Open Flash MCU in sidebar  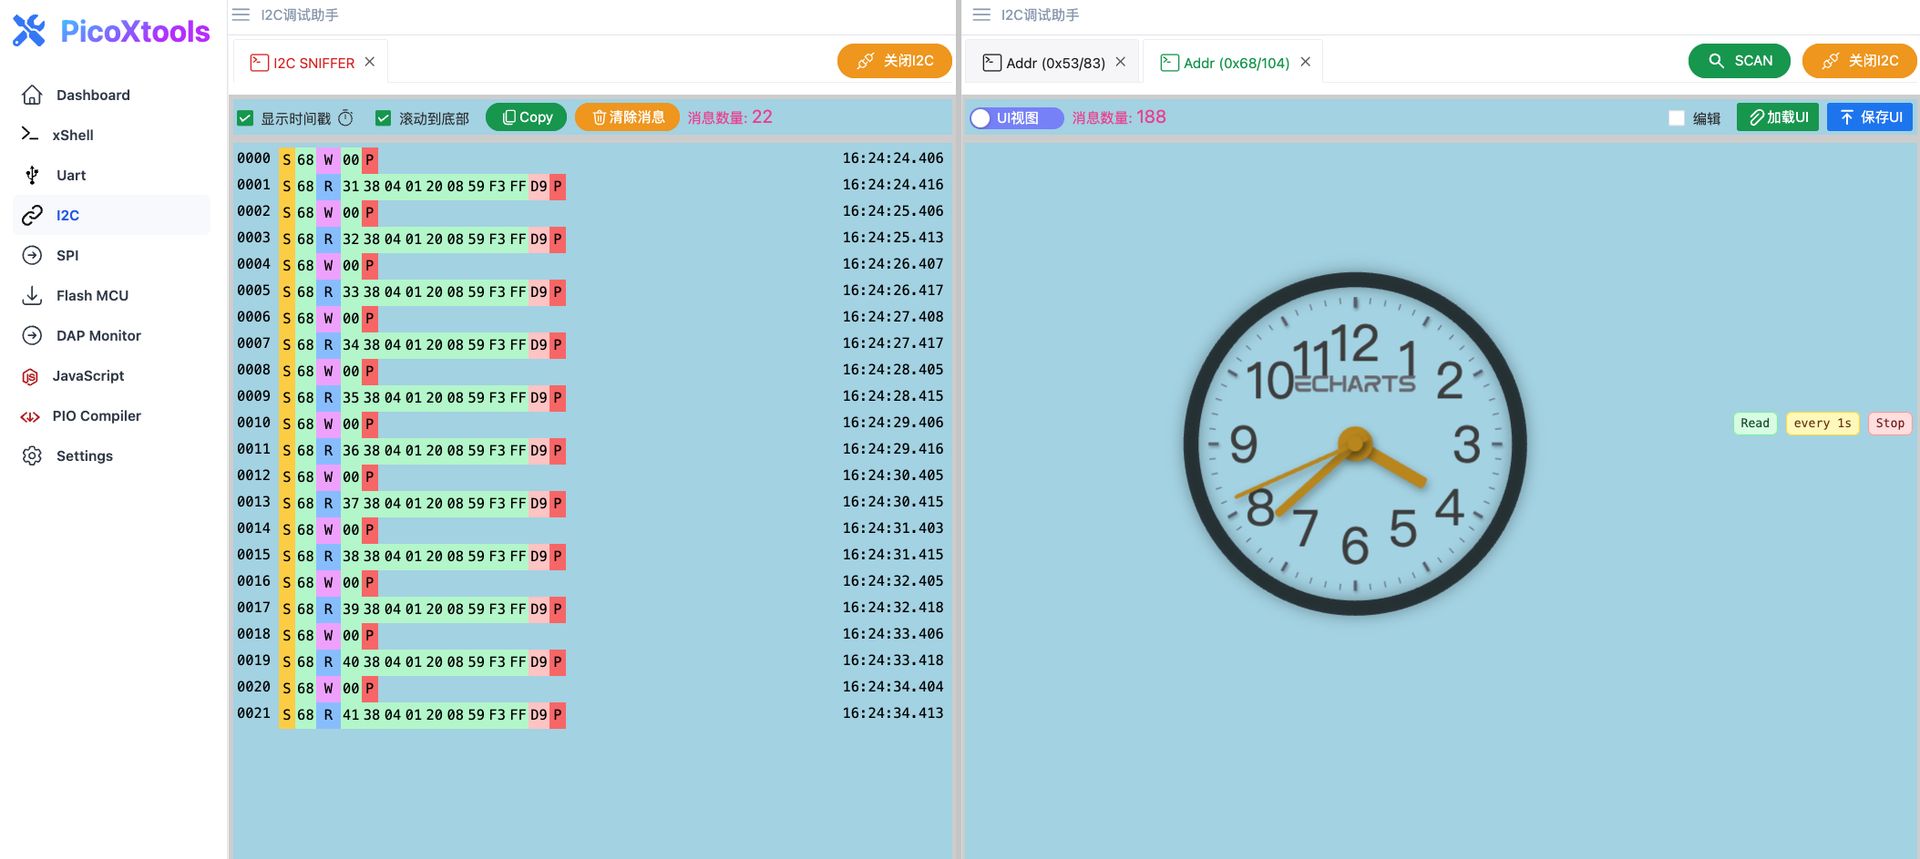[92, 295]
